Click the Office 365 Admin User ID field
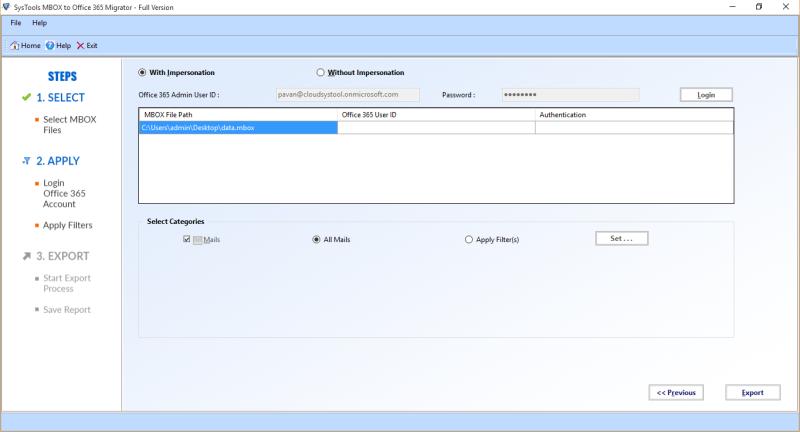The image size is (800, 432). click(x=347, y=94)
